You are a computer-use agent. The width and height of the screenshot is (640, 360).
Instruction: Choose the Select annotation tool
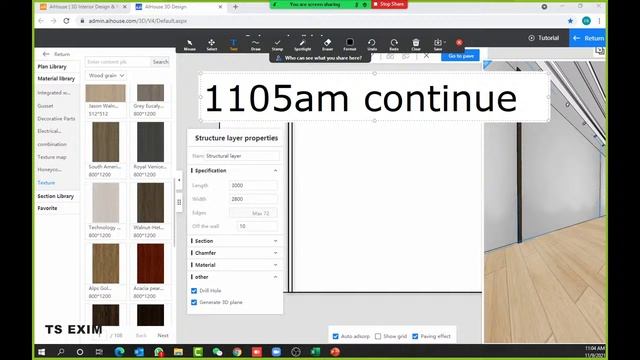pos(211,44)
